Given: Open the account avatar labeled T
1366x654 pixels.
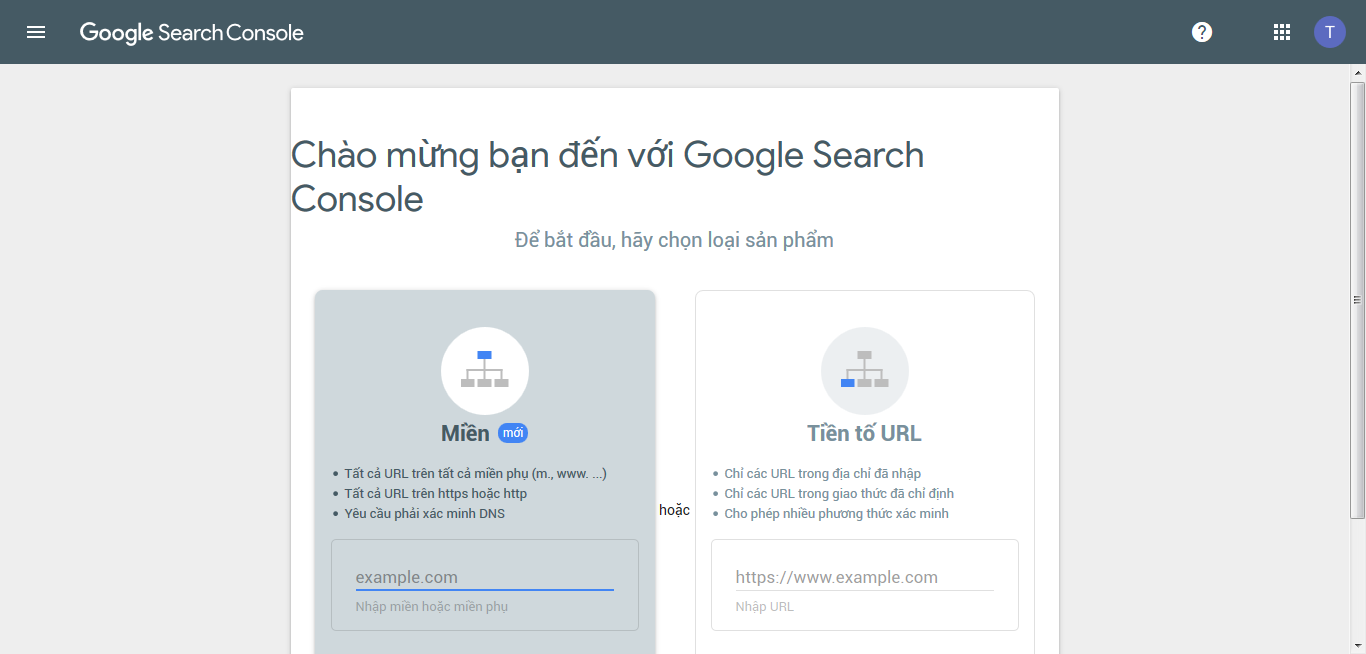Looking at the screenshot, I should point(1329,32).
